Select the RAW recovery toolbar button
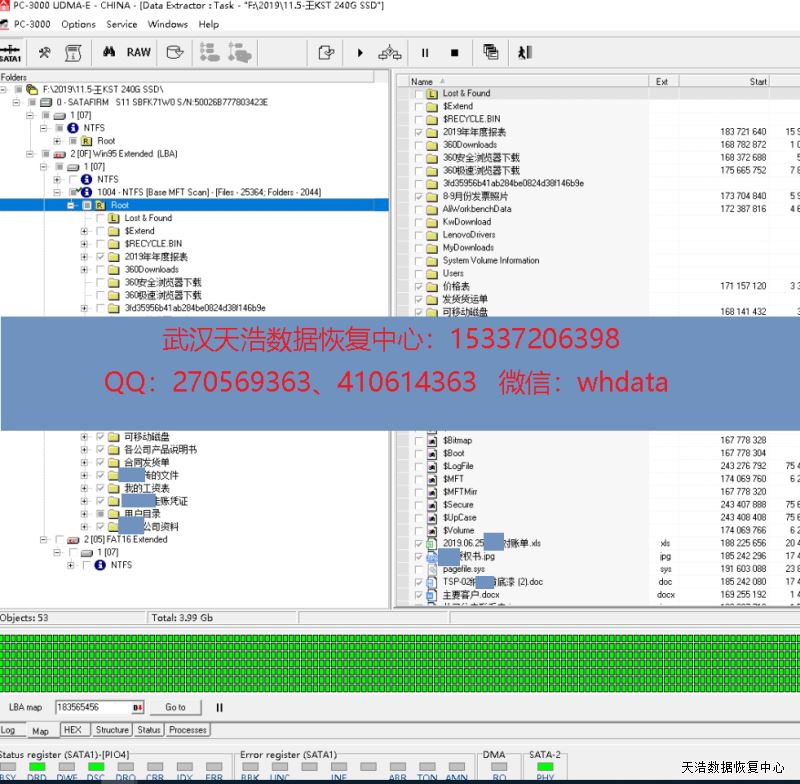This screenshot has width=800, height=784. coord(139,53)
